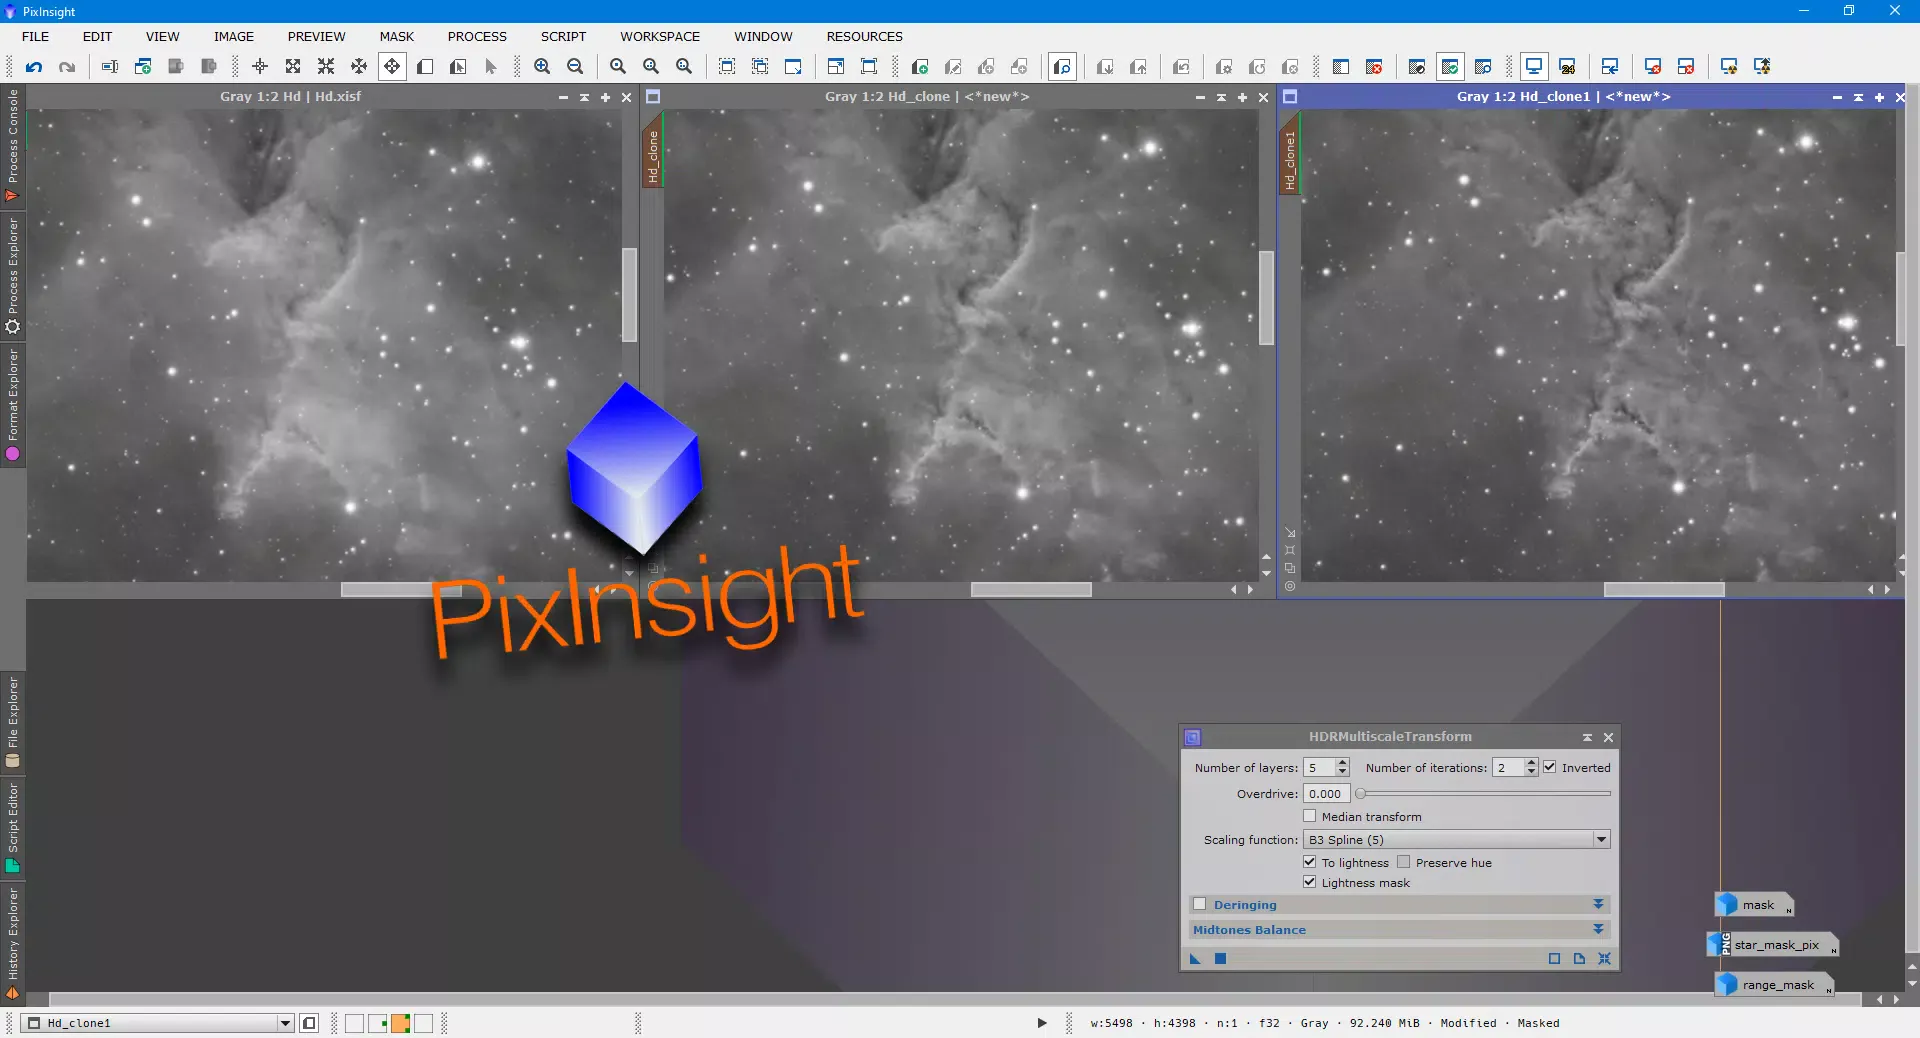Open the range_mask process icon
1920x1038 pixels.
coord(1774,985)
